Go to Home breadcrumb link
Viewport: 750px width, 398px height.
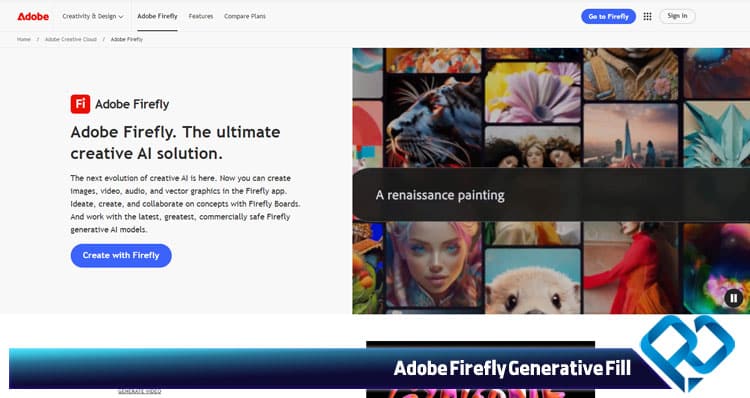(24, 39)
